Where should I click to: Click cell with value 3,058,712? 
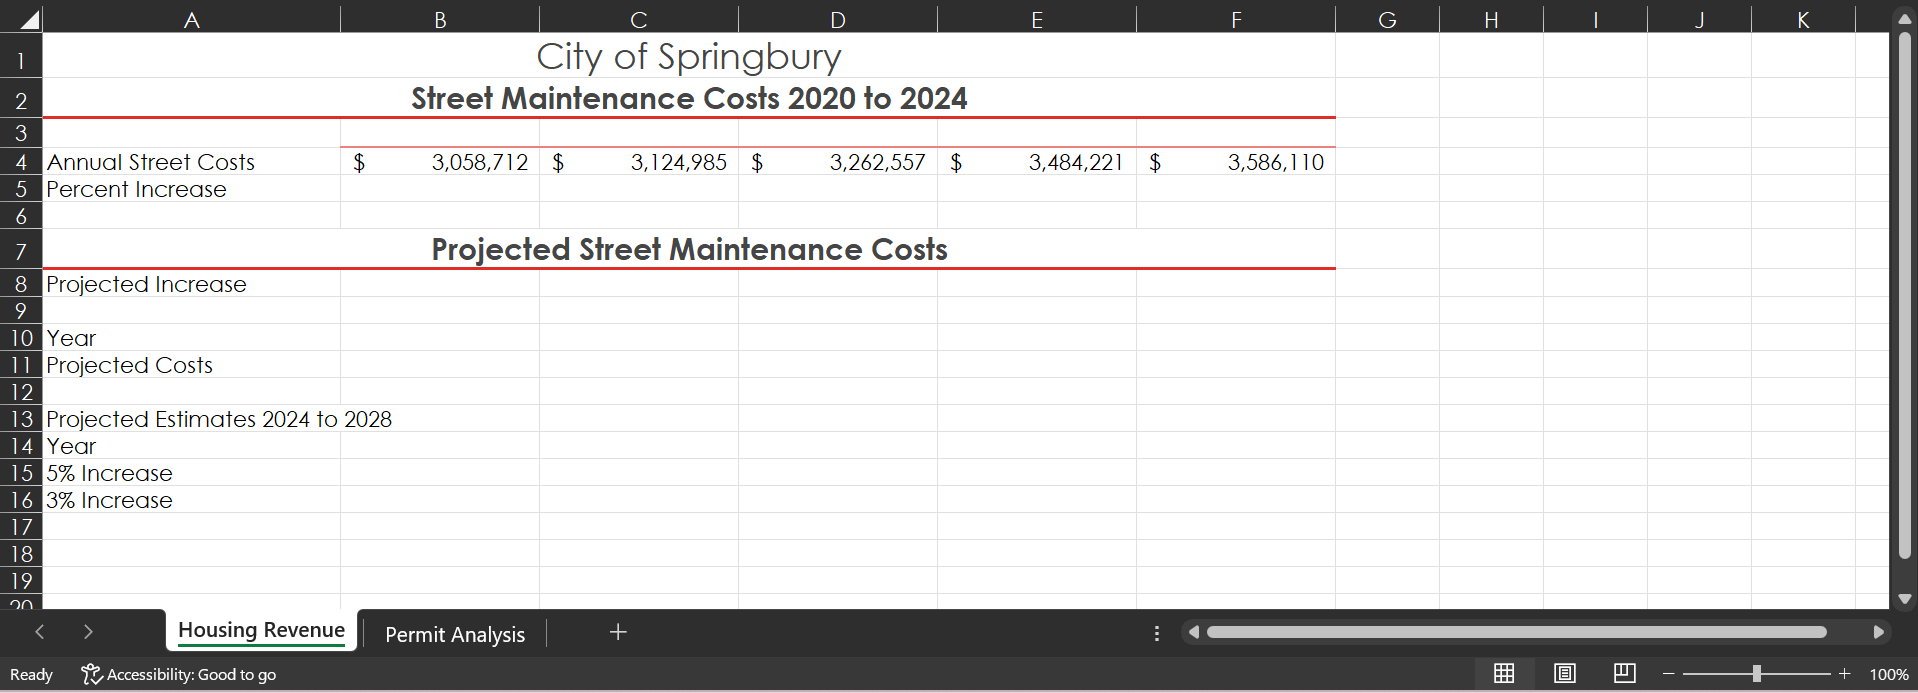coord(440,162)
